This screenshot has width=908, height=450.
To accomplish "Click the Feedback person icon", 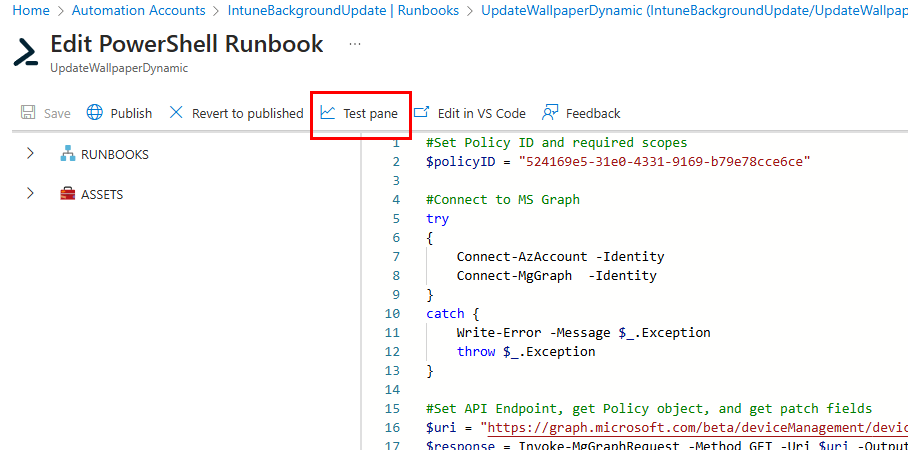I will tap(549, 113).
